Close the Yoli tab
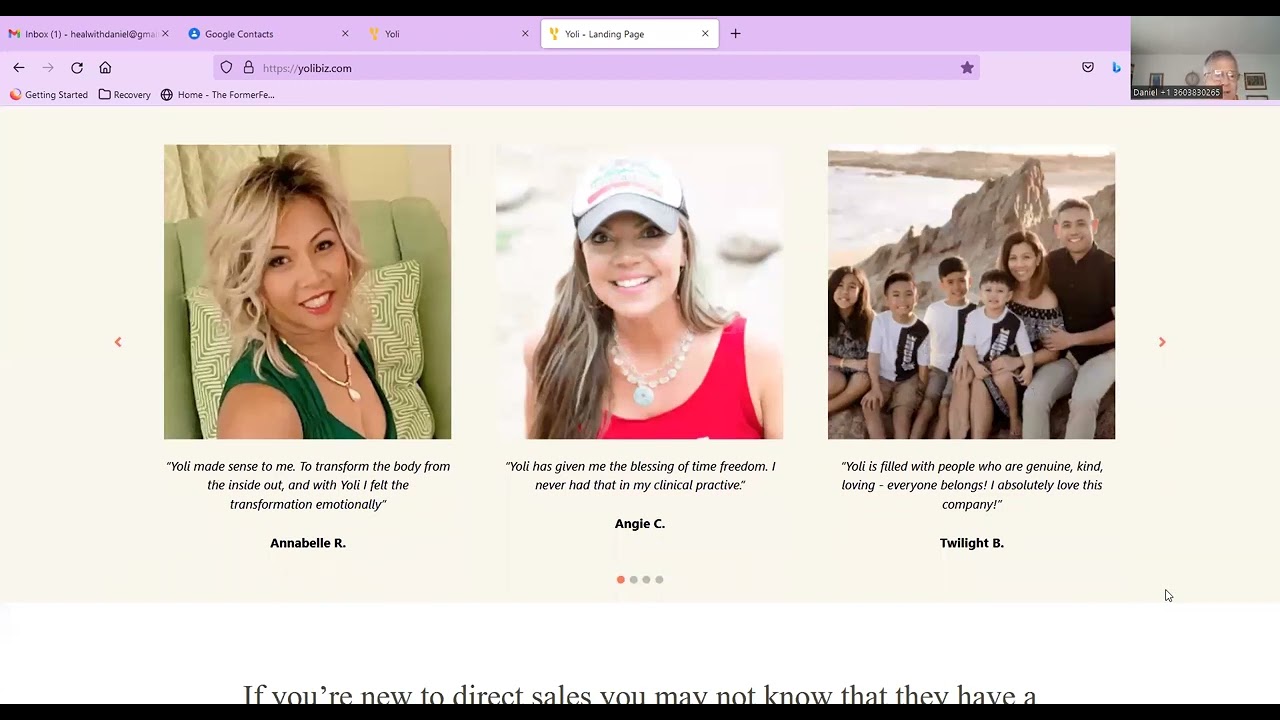This screenshot has width=1280, height=720. tap(525, 34)
